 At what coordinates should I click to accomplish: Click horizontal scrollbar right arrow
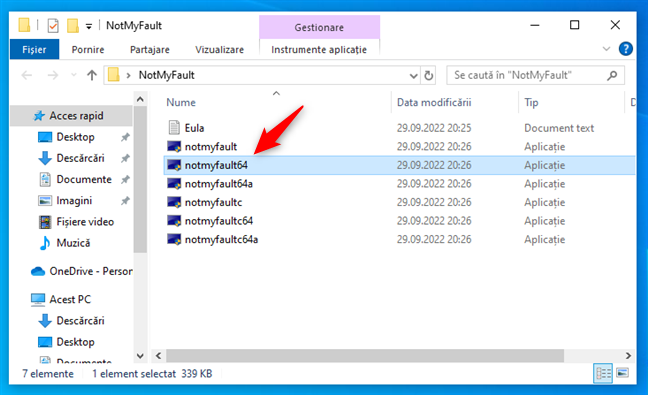click(628, 356)
